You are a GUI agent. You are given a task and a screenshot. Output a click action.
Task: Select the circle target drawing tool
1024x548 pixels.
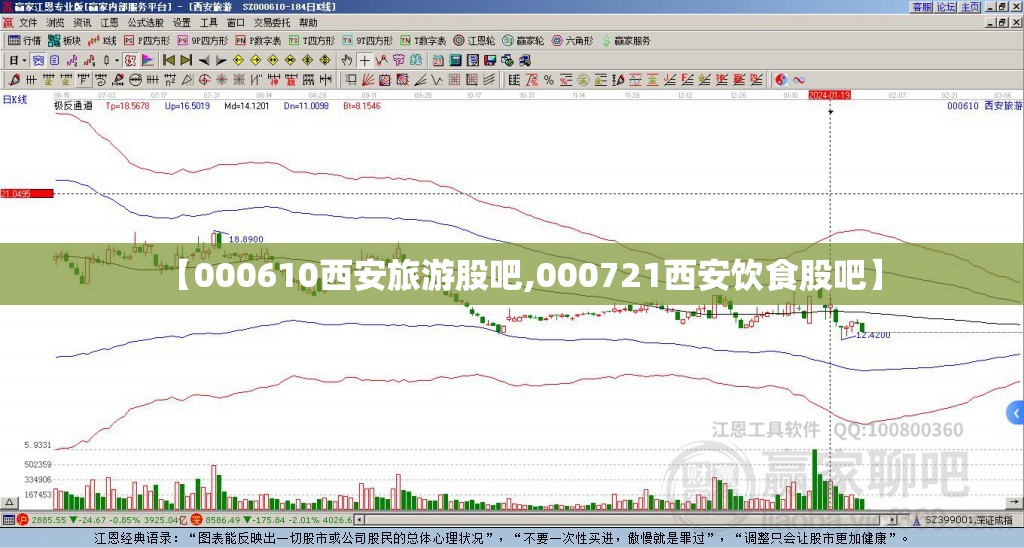pyautogui.click(x=204, y=80)
